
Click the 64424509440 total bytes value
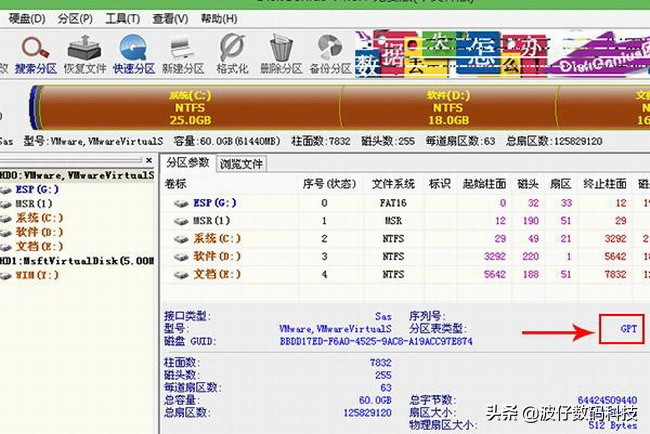coord(607,400)
